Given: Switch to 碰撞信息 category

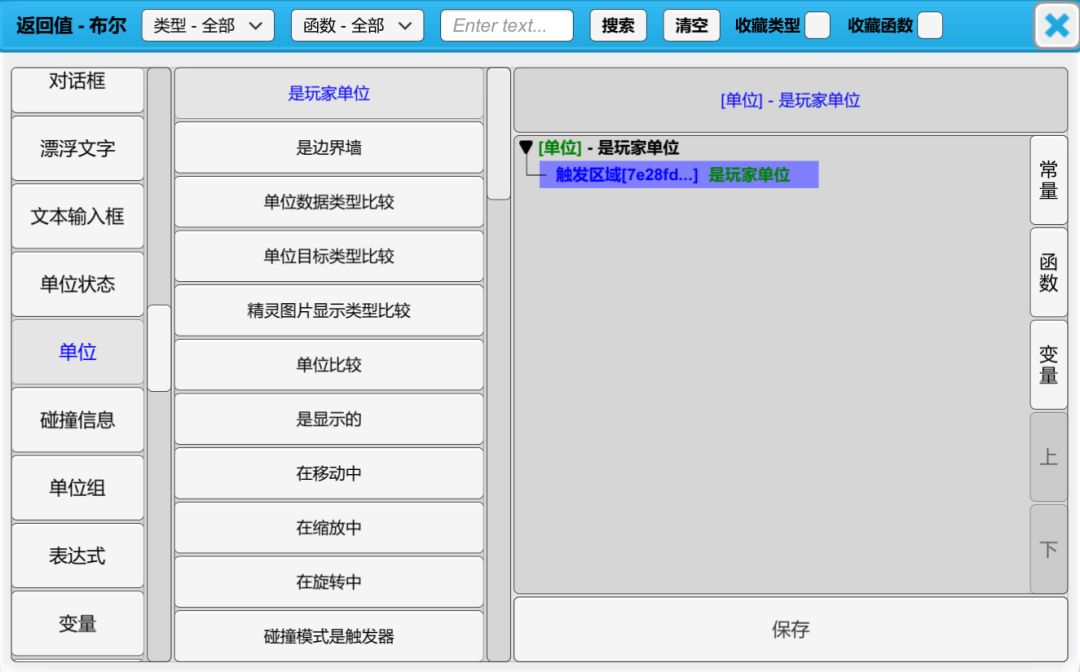Looking at the screenshot, I should pos(78,420).
